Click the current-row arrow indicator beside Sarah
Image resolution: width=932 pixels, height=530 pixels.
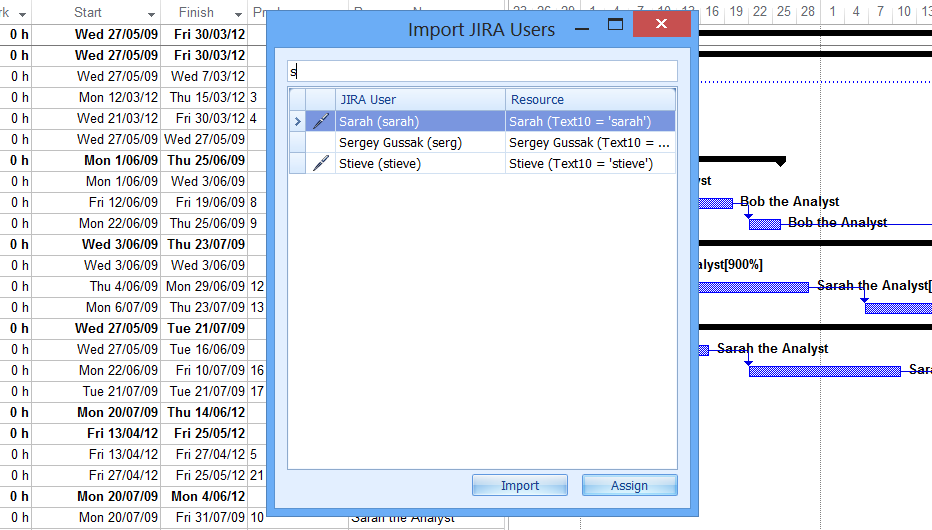[297, 122]
